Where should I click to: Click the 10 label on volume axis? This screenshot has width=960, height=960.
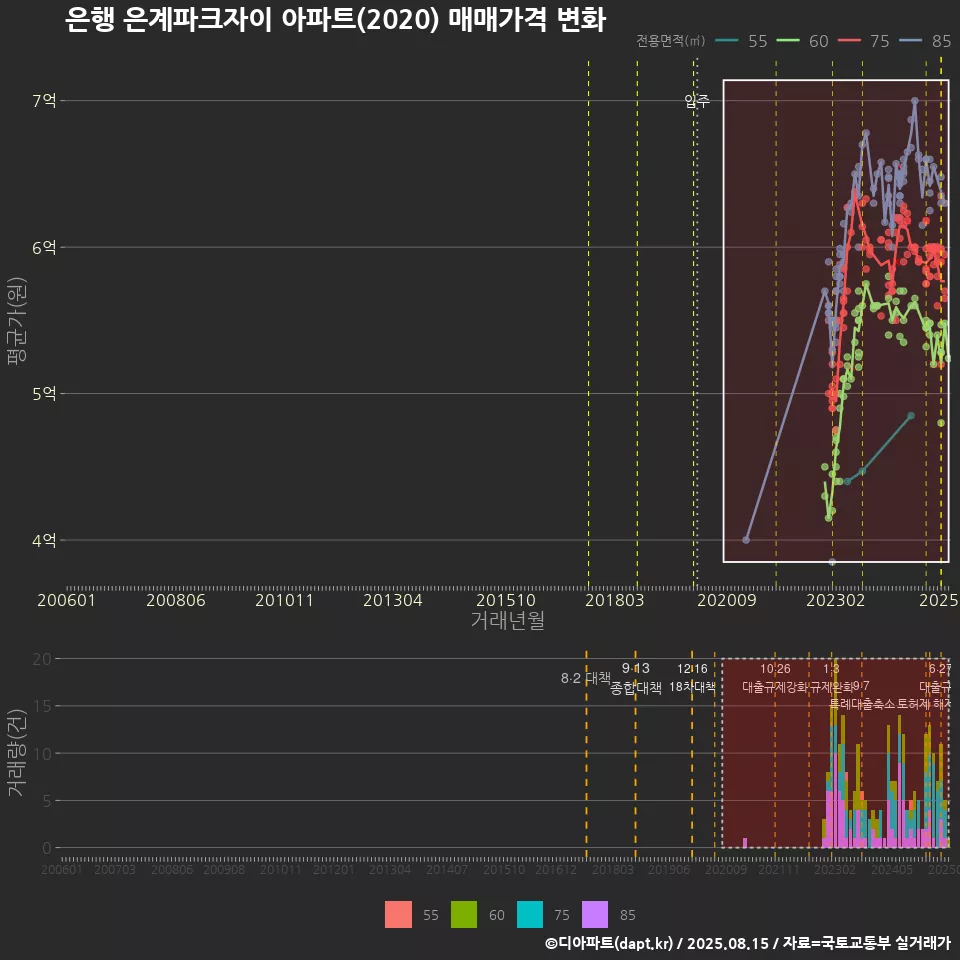click(42, 754)
